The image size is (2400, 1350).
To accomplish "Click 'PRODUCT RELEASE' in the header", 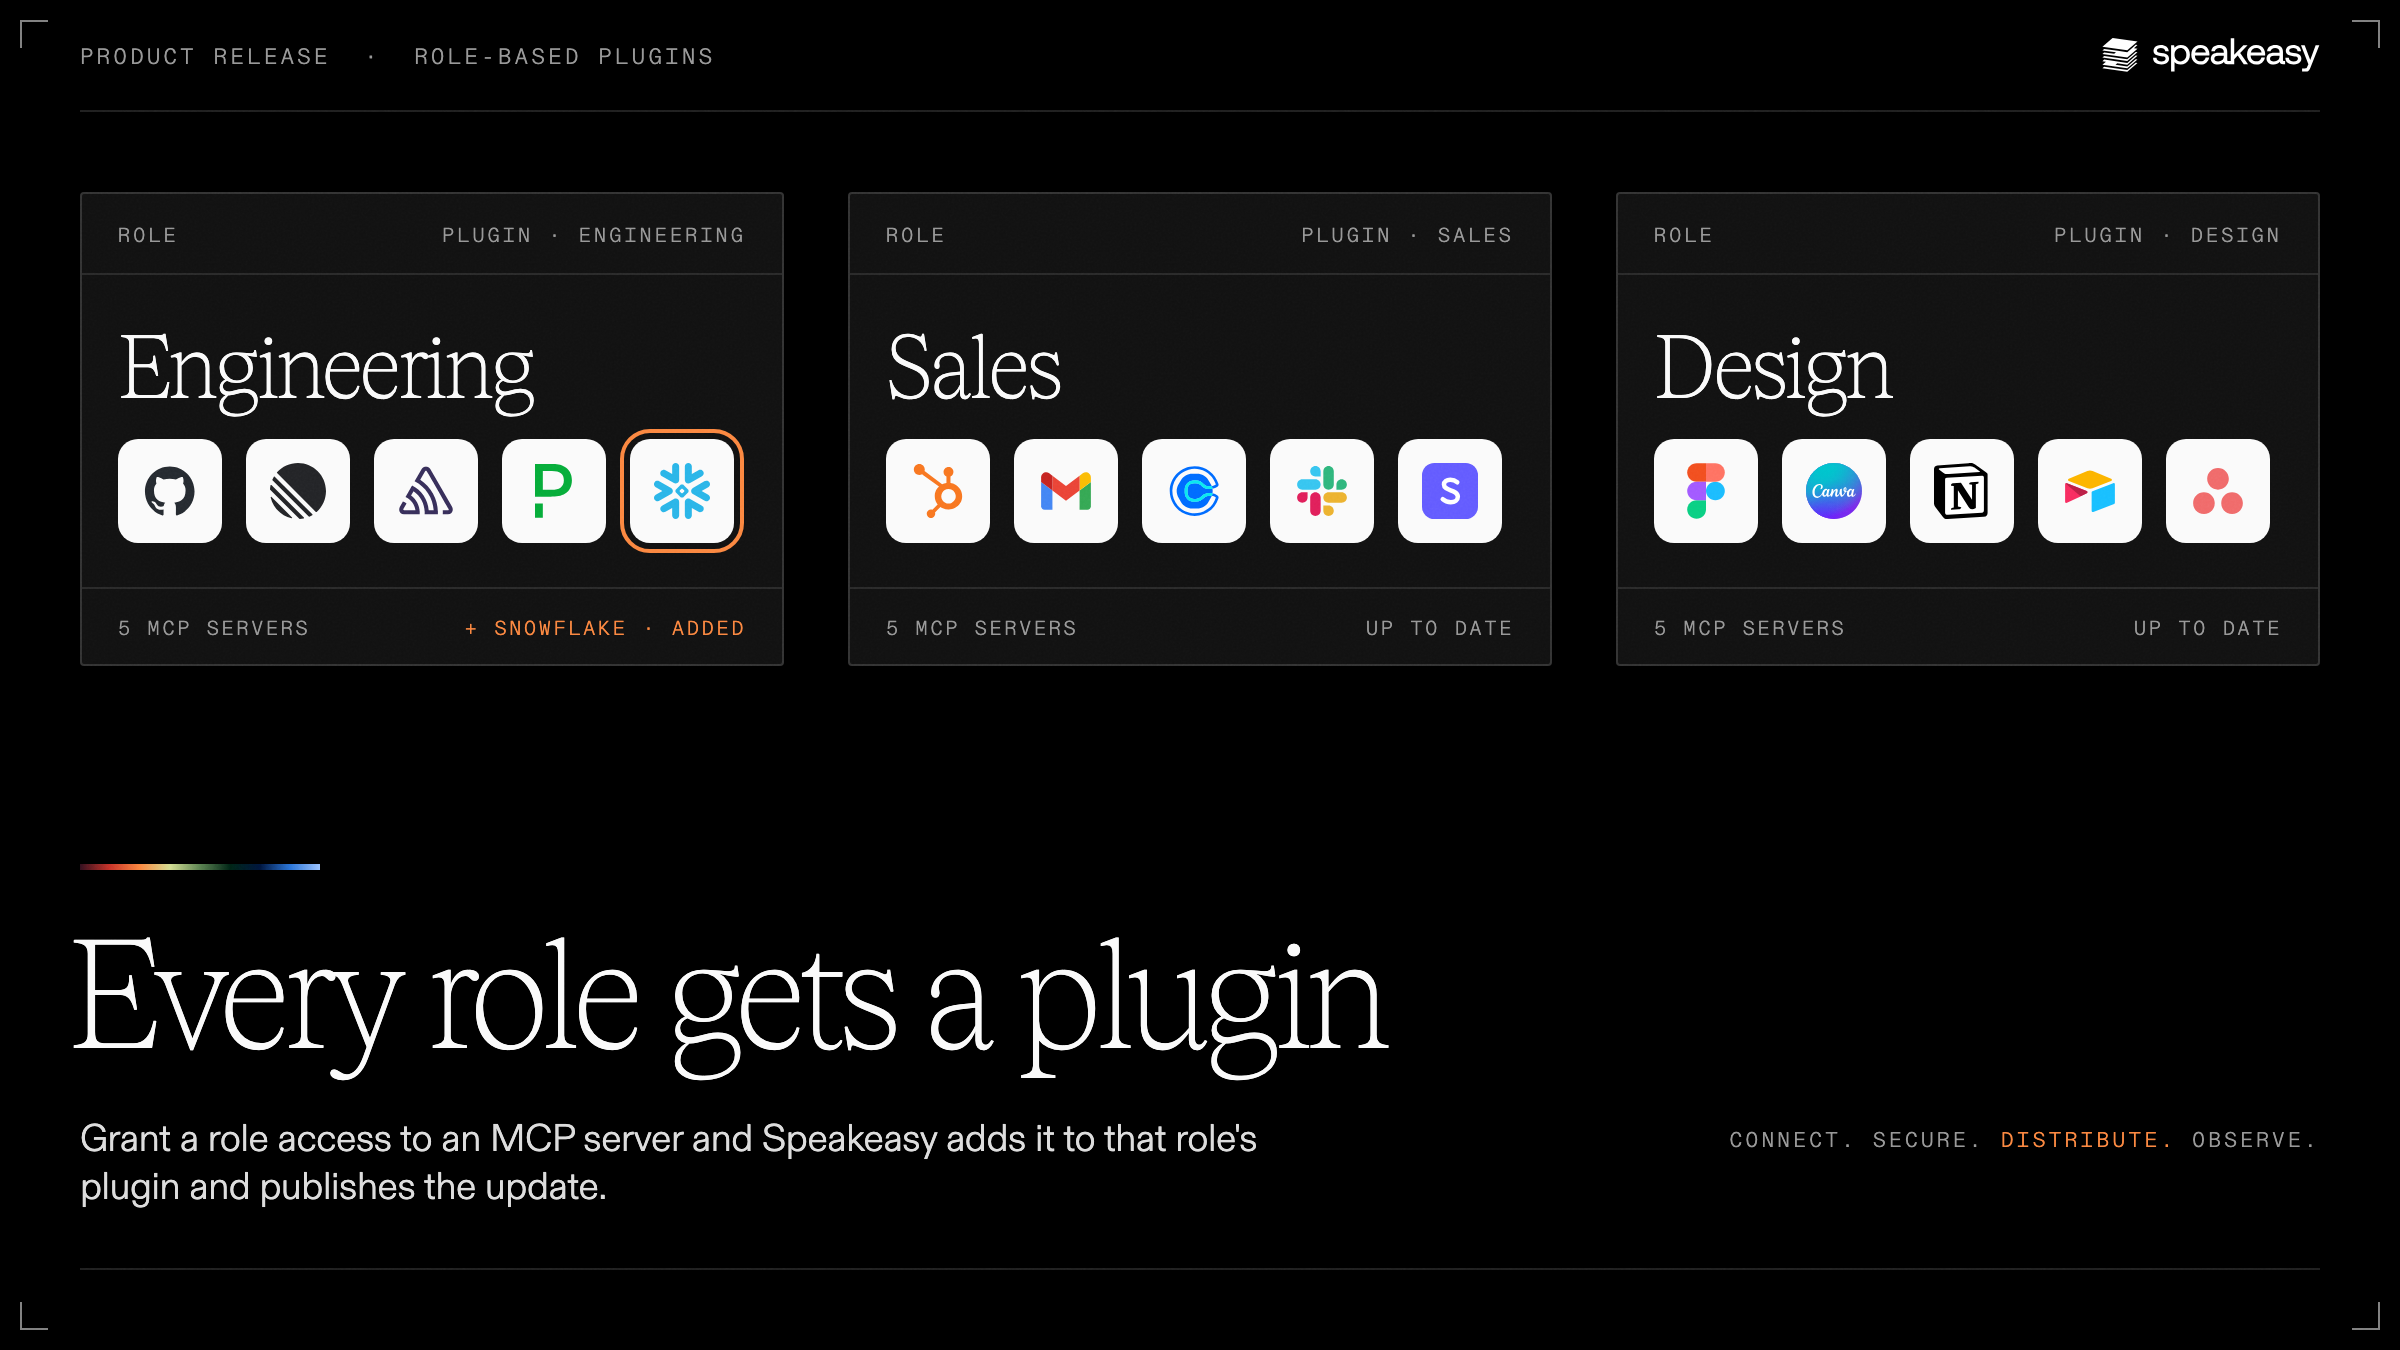I will click(205, 57).
